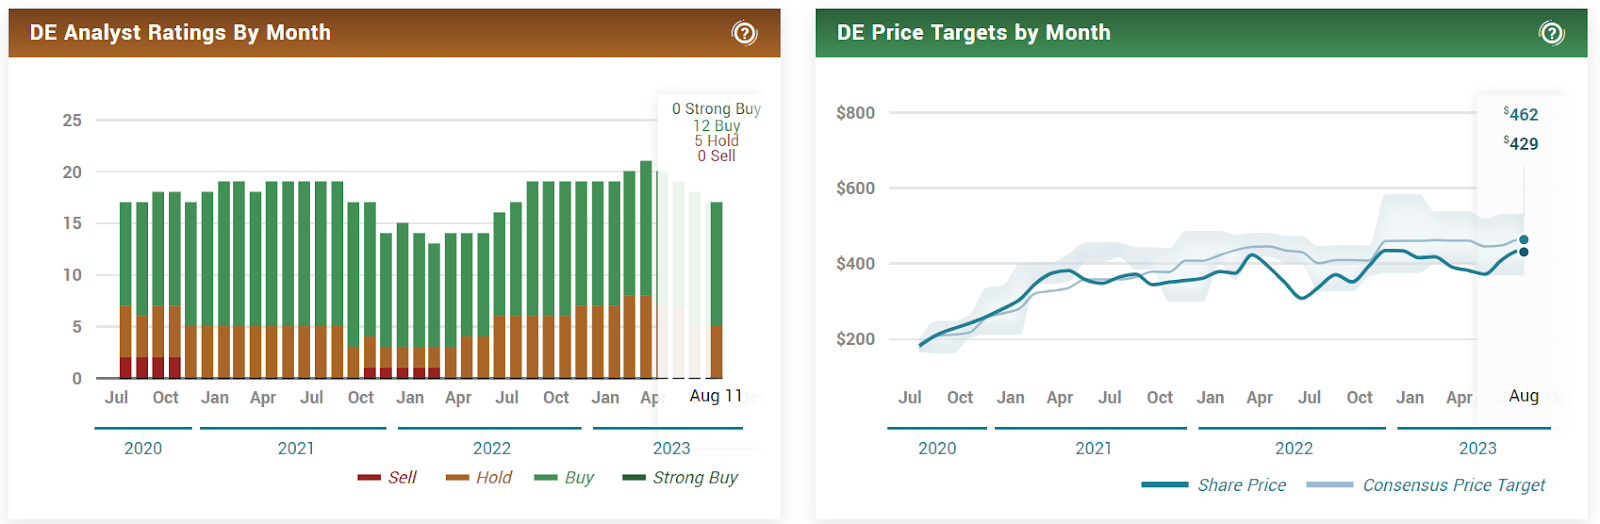
Task: Toggle Consensus Price Target legend series
Action: tap(1426, 485)
